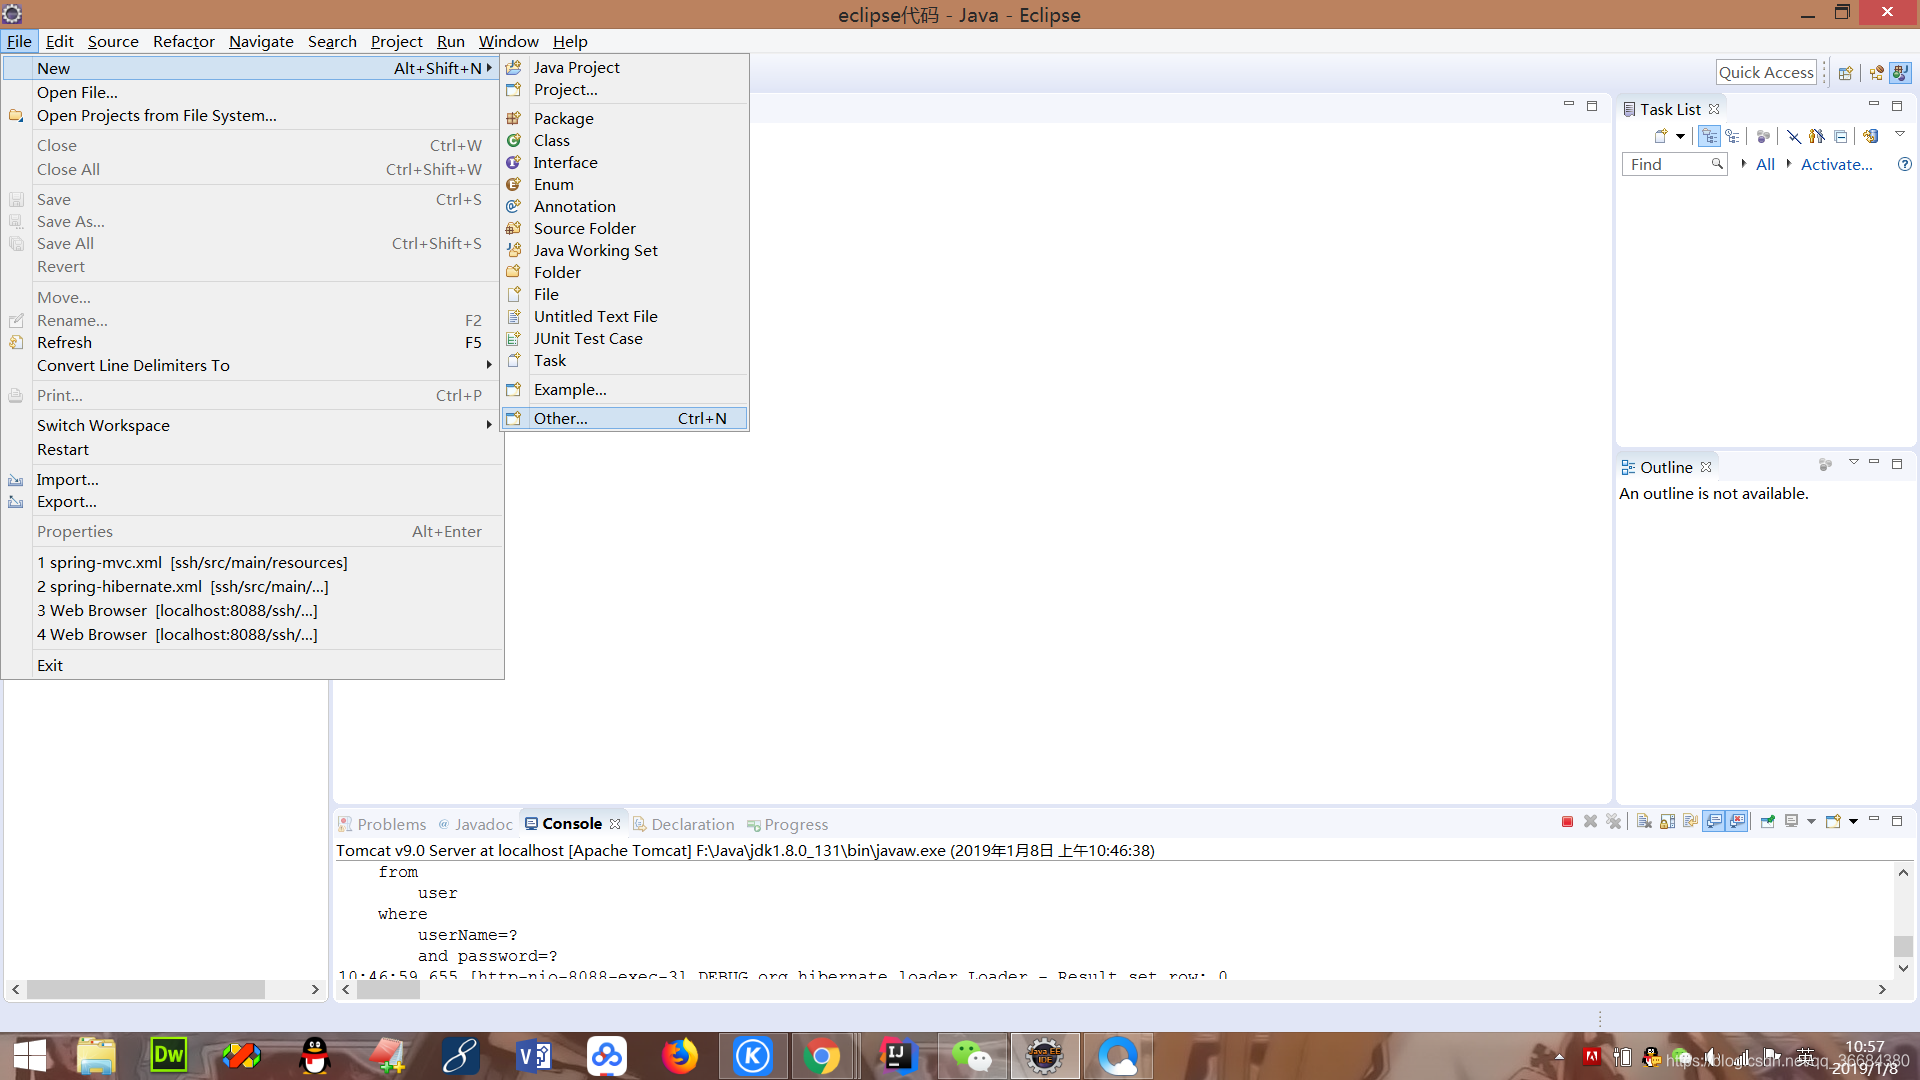
Task: Click Synchronize Changed icon in Task List
Action: point(1870,136)
